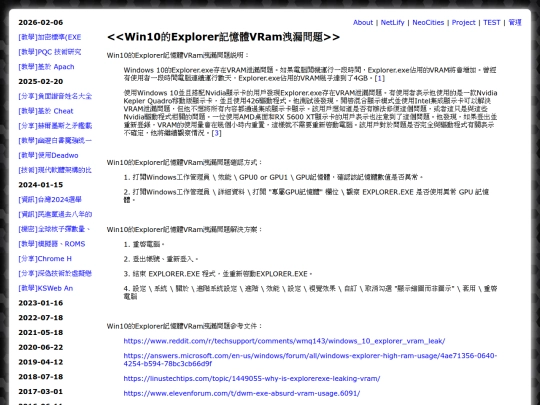Click the page title 'Win10的Explorer記憶體VRam洩漏問題'
Screen dimensions: 540x405
[224, 37]
